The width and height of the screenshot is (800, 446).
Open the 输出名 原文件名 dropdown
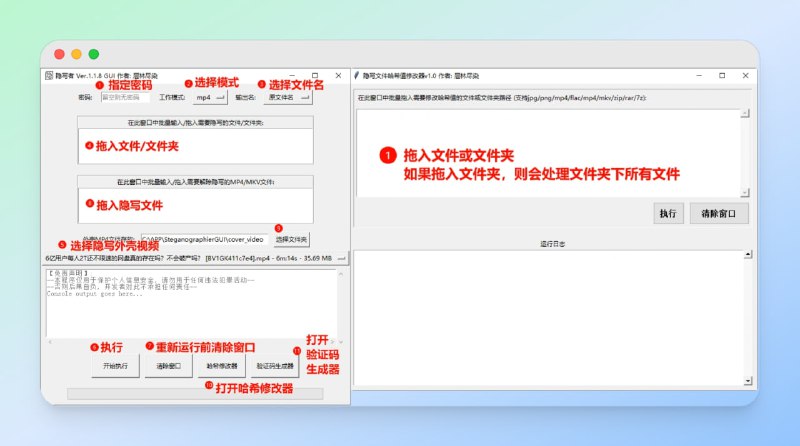289,97
